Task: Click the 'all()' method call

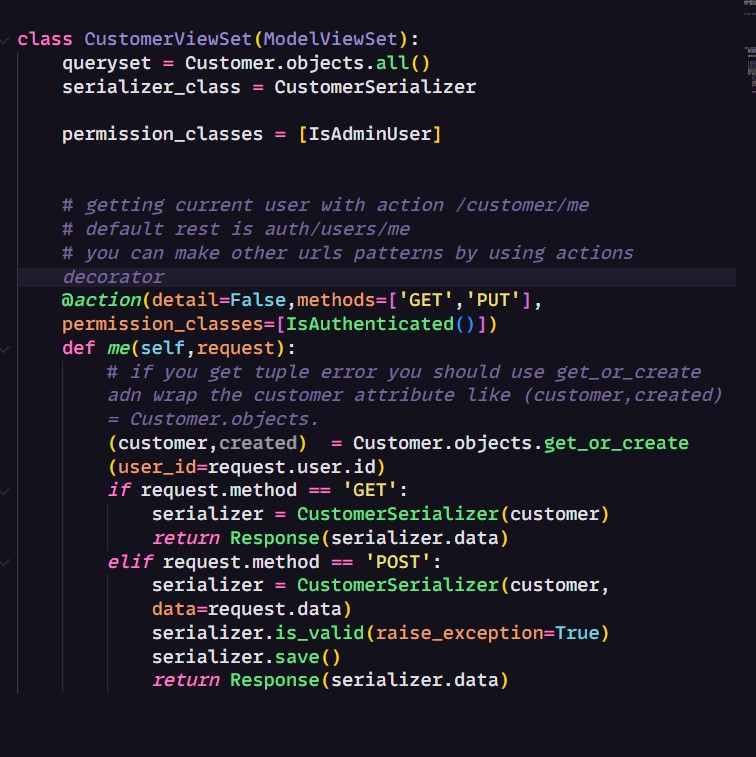Action: pos(403,63)
